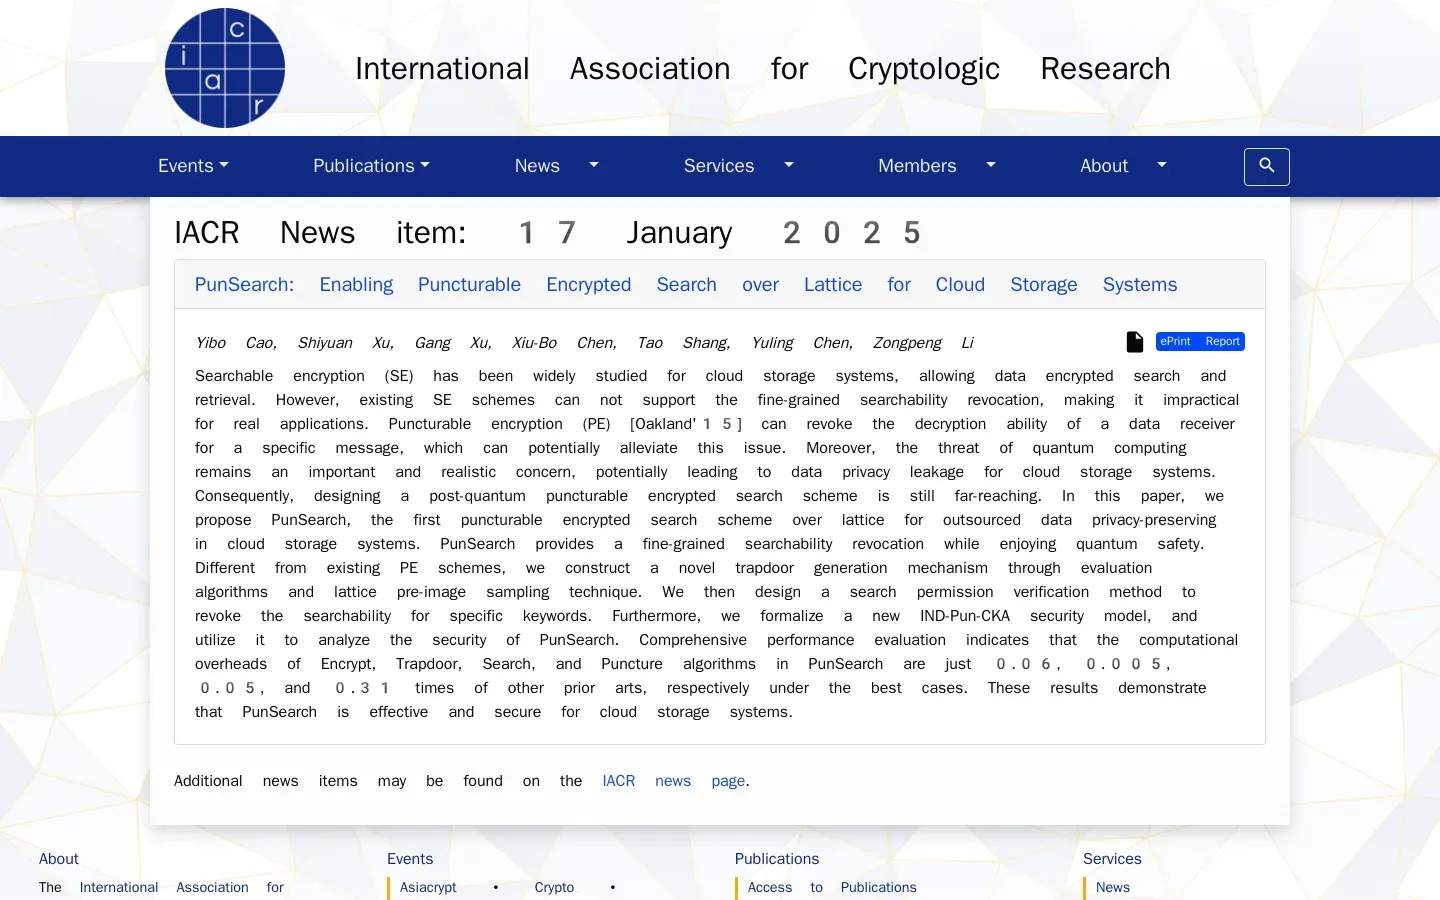
Task: Click the International Association for Cryptologic Research heading
Action: coord(763,68)
